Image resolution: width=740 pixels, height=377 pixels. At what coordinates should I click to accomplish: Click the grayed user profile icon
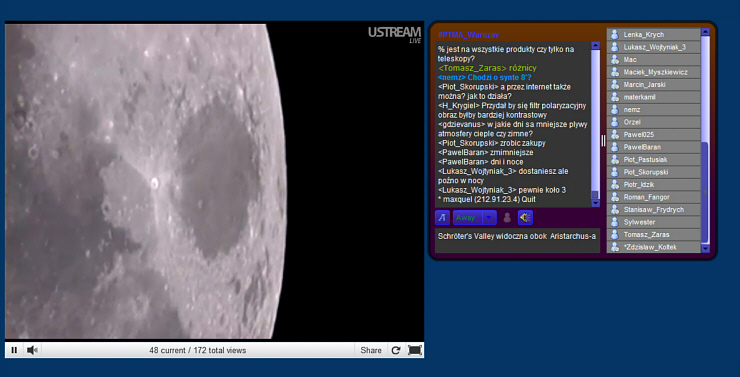[x=507, y=218]
